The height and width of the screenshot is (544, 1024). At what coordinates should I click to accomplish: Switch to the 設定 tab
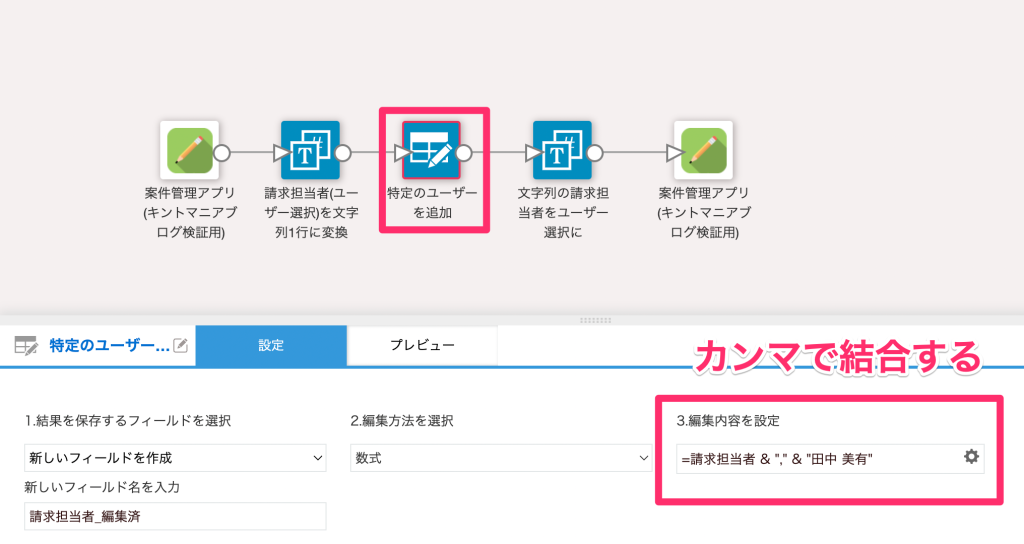271,345
